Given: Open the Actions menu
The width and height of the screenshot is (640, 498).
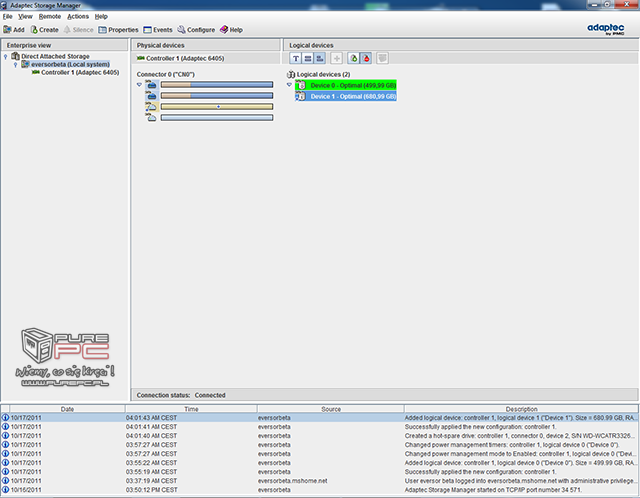Looking at the screenshot, I should coord(78,16).
